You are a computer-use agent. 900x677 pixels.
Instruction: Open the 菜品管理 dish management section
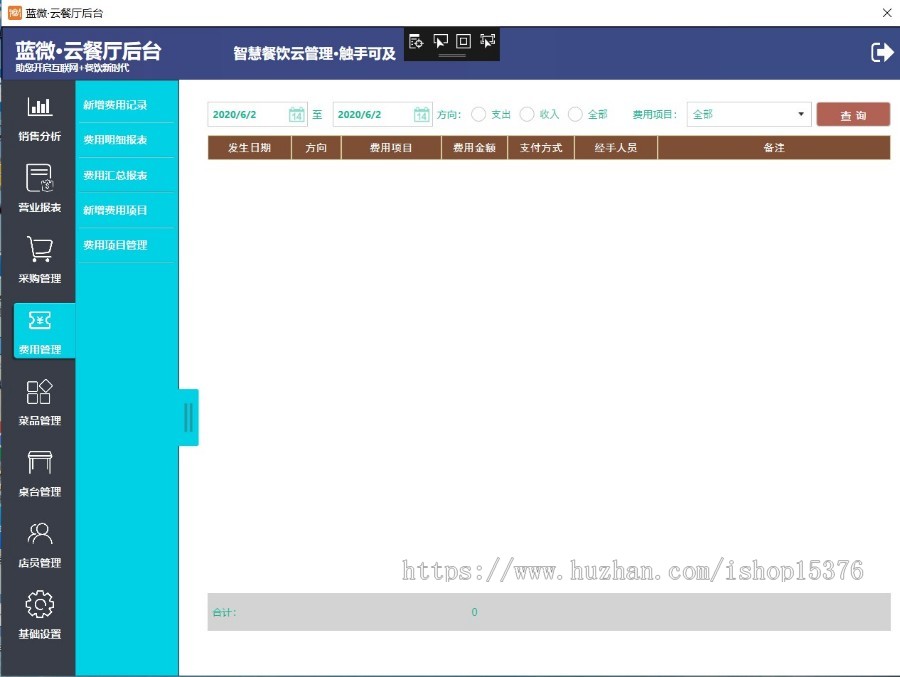[x=39, y=402]
